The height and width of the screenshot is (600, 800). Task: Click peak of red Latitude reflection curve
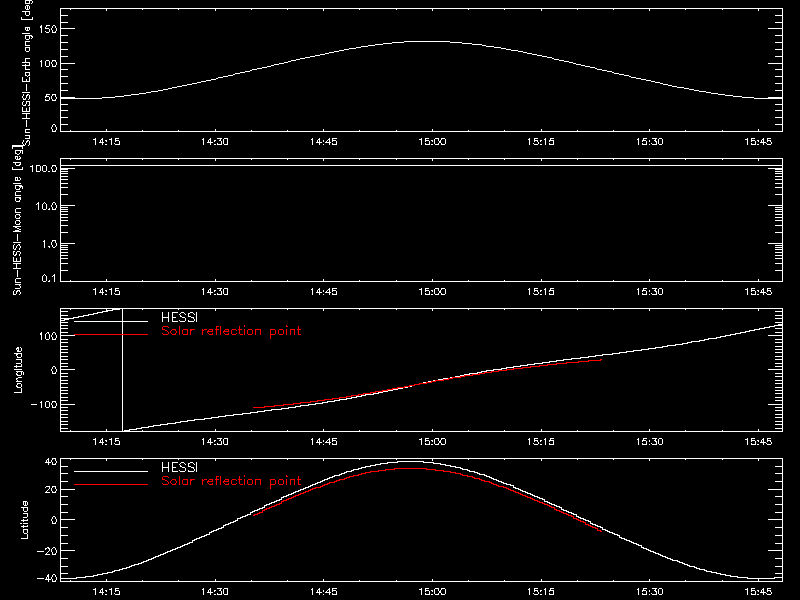411,468
